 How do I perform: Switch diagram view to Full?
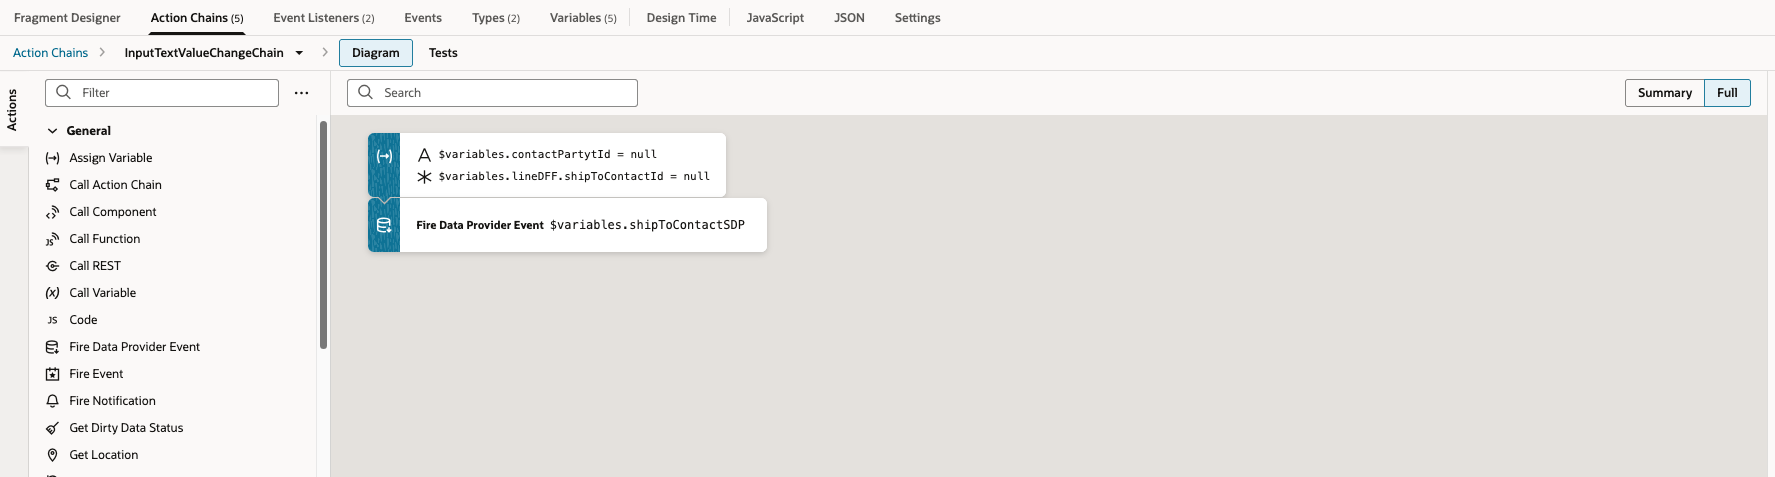tap(1727, 93)
